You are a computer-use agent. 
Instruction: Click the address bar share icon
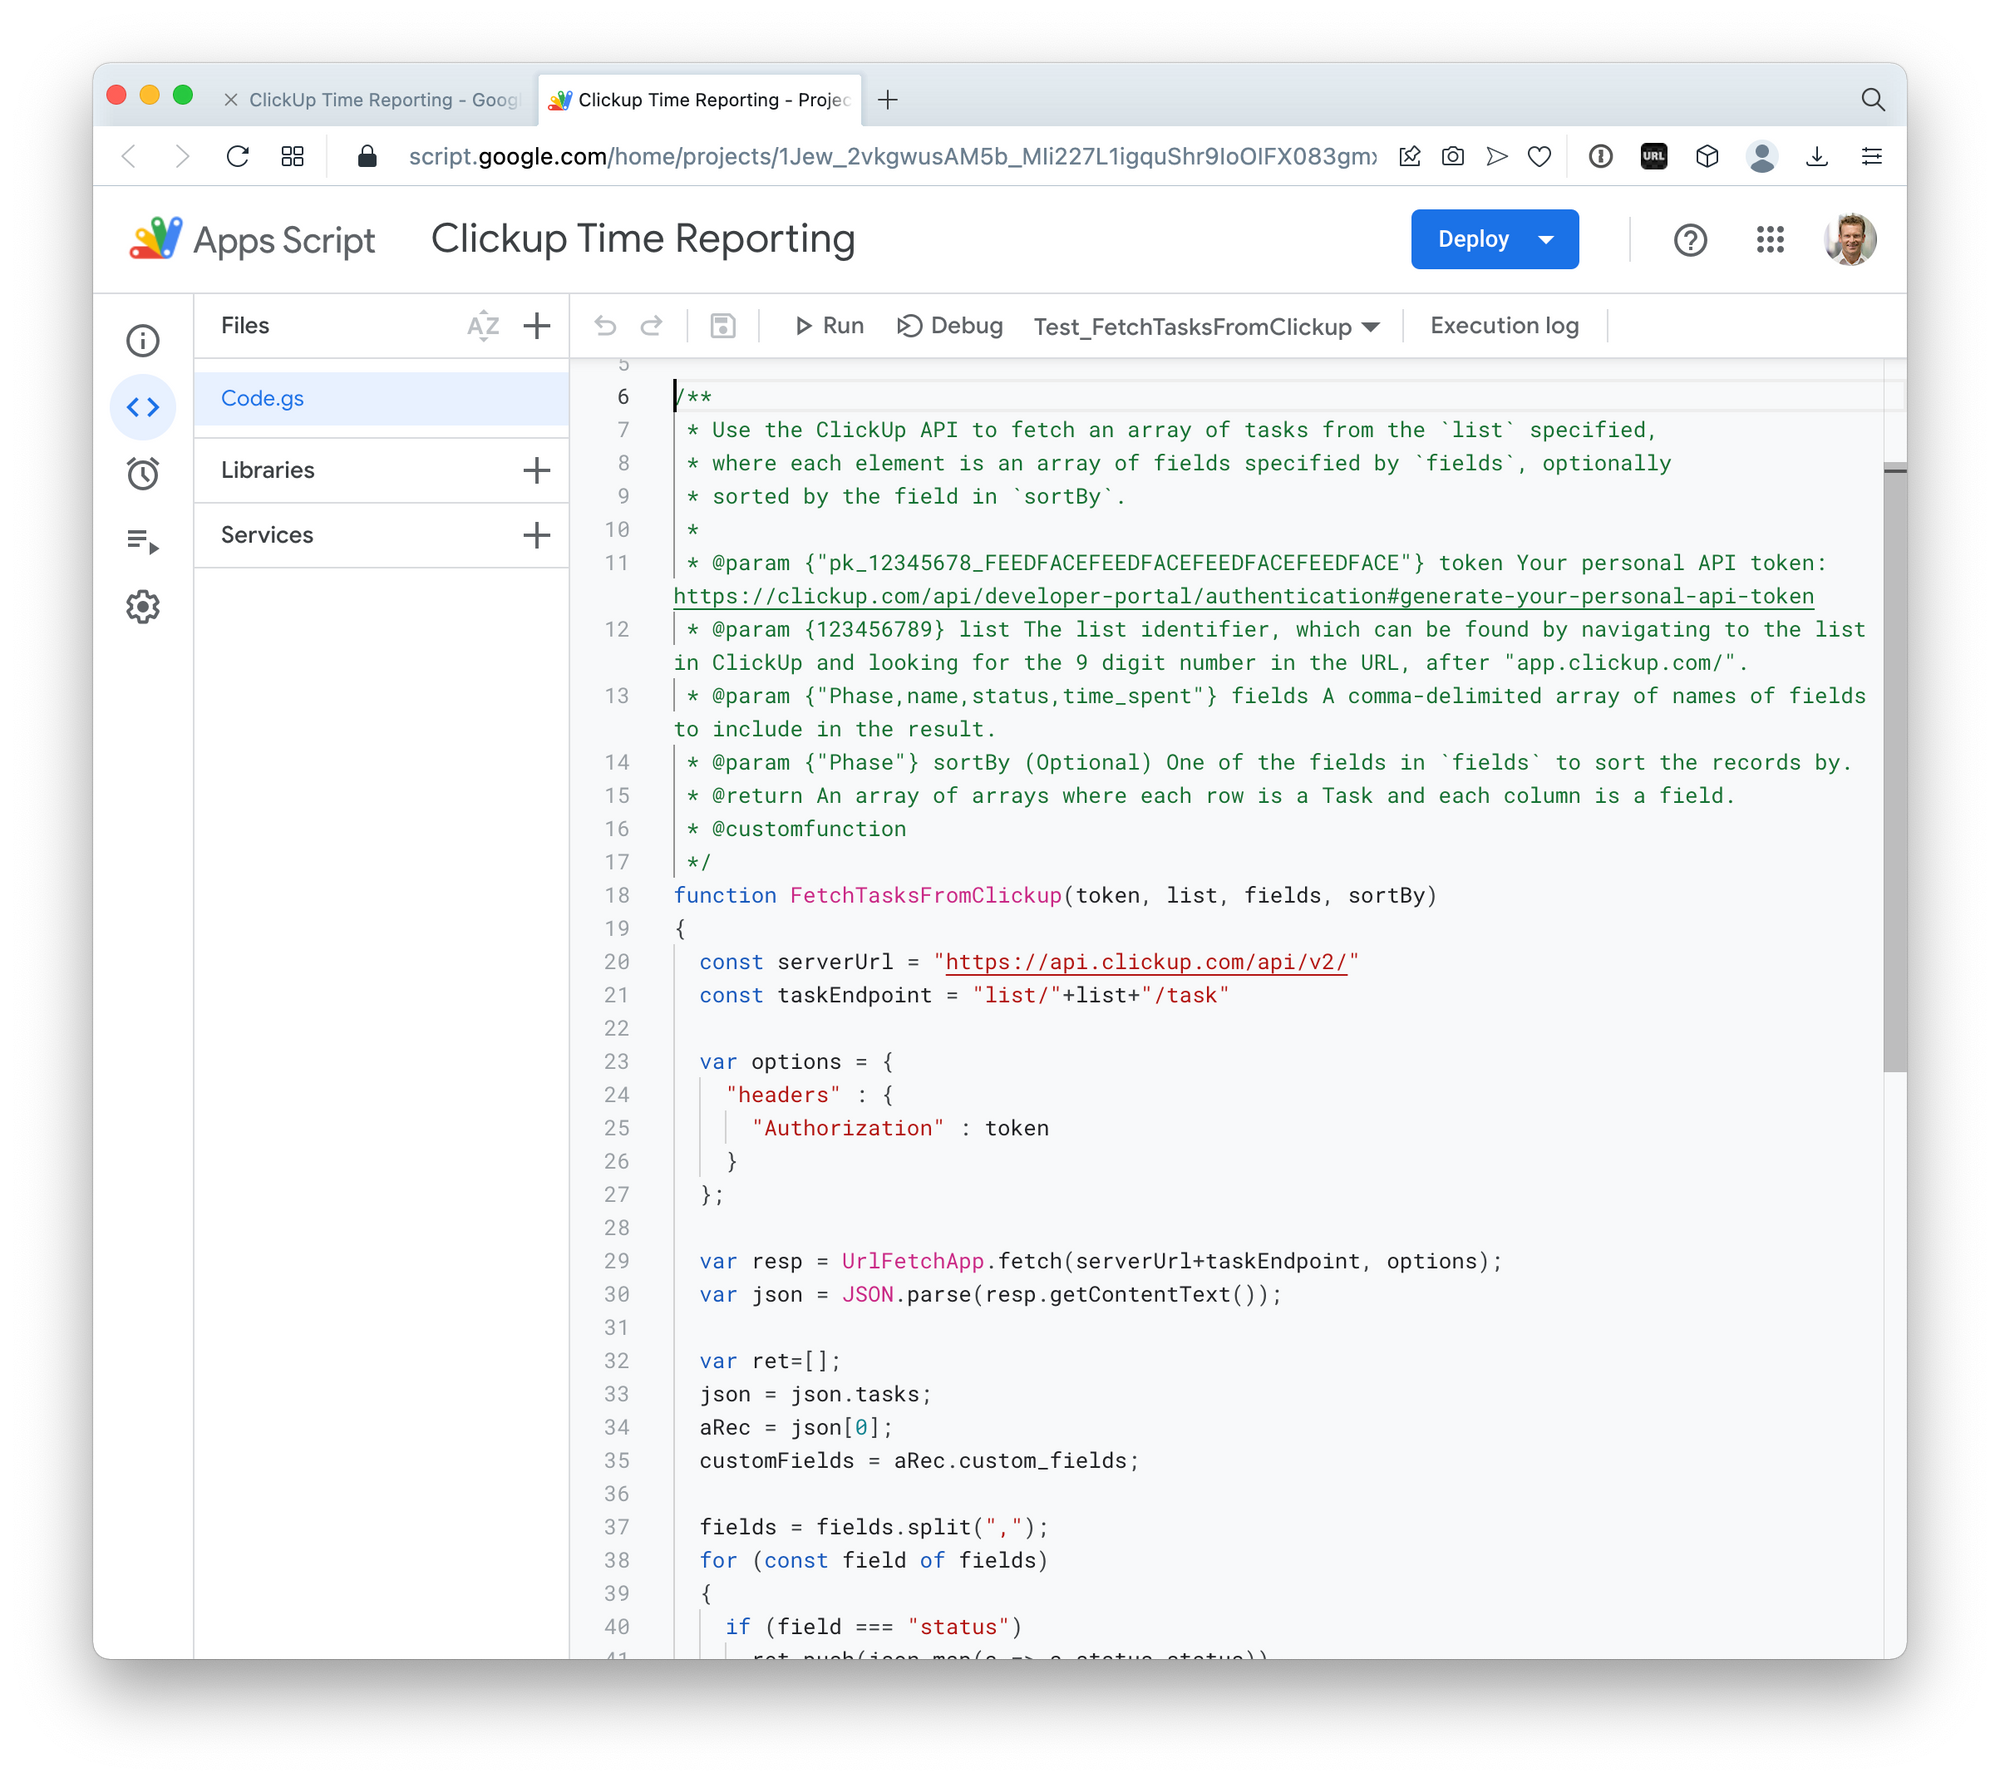tap(1410, 157)
